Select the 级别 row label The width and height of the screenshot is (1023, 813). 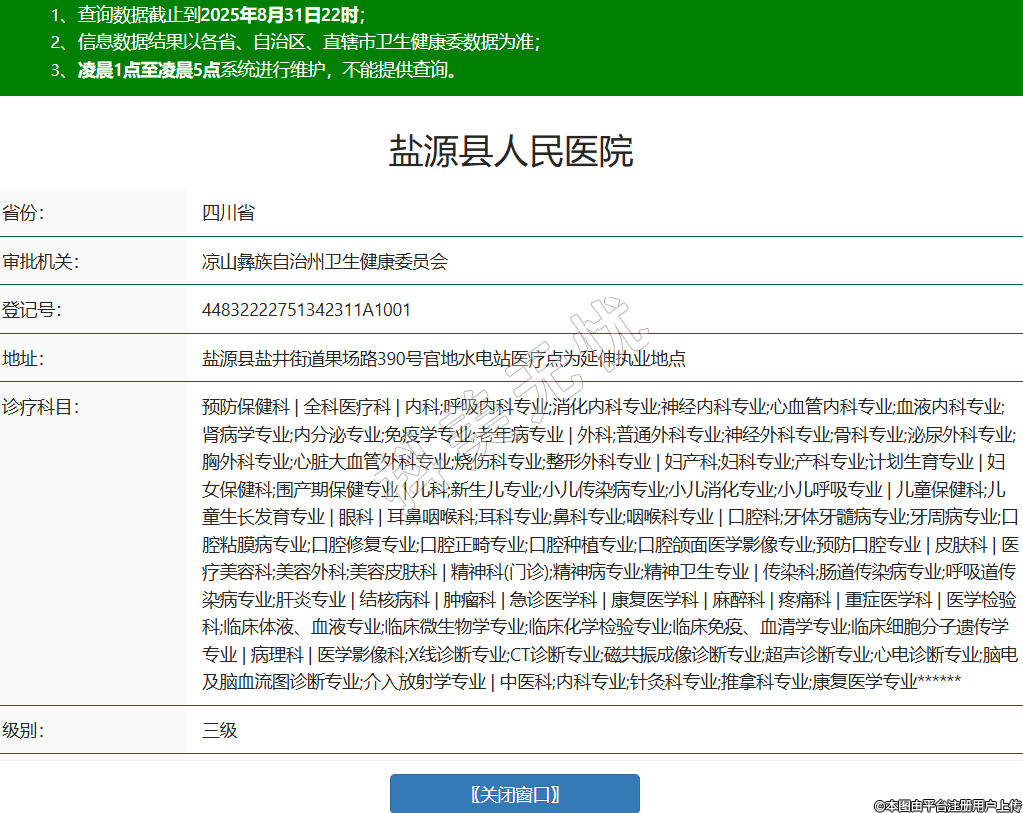[x=24, y=730]
